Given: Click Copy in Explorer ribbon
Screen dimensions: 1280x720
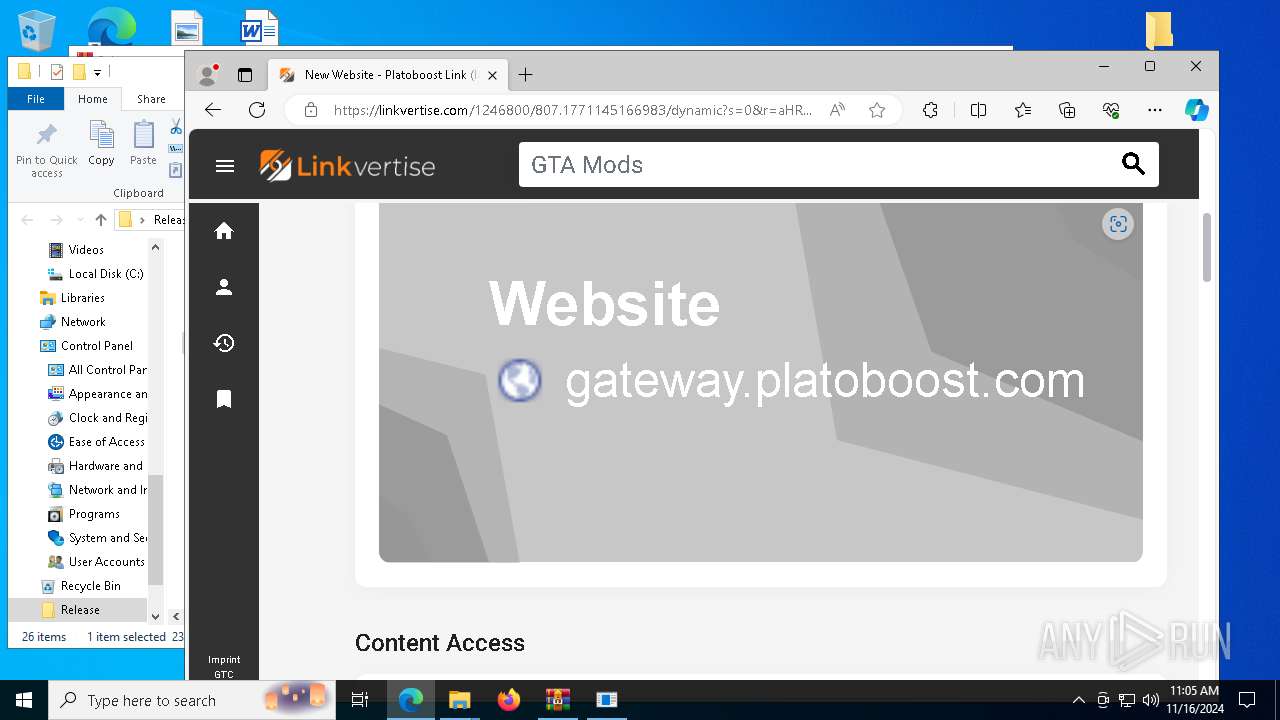Looking at the screenshot, I should [x=101, y=143].
